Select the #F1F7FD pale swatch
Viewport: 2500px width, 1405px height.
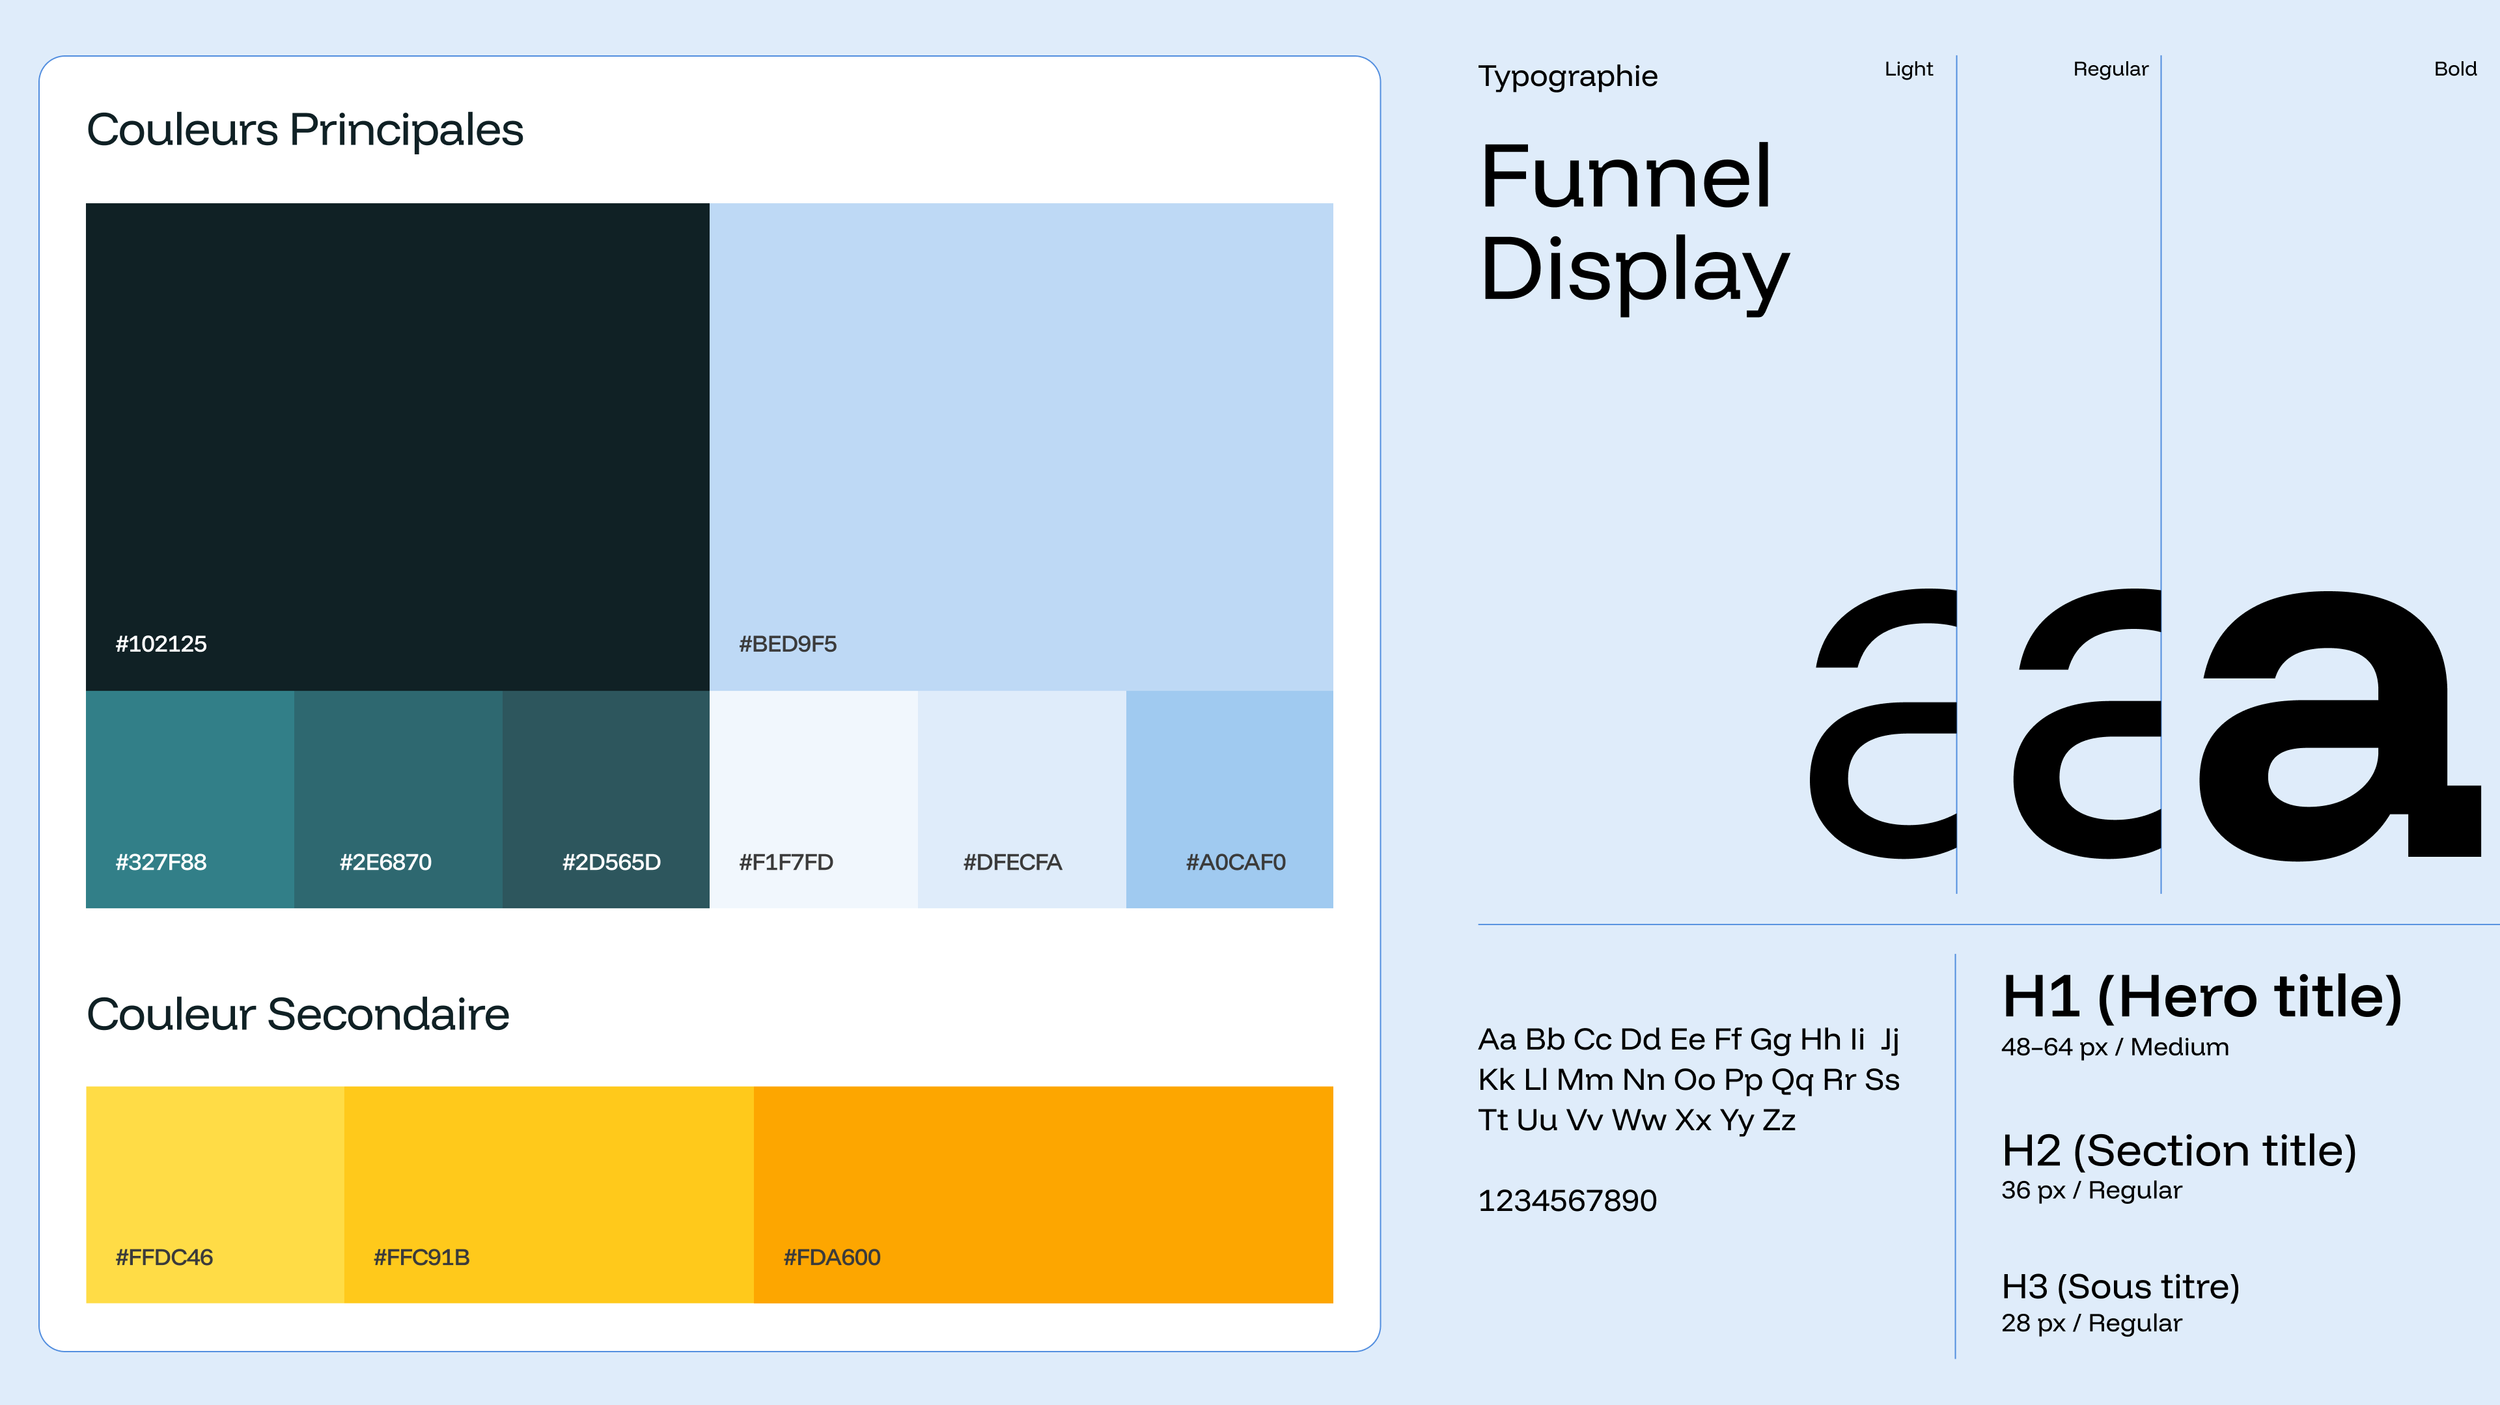point(813,799)
